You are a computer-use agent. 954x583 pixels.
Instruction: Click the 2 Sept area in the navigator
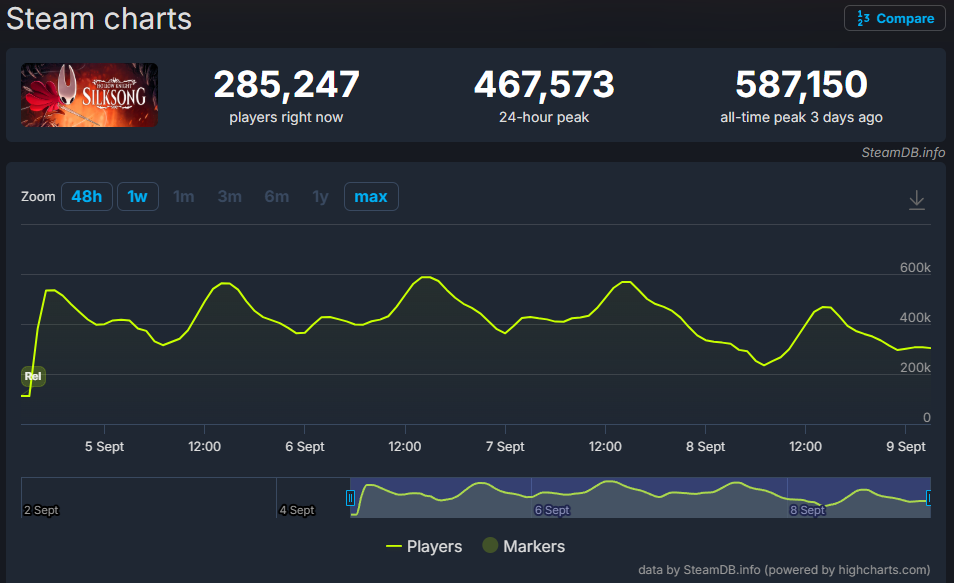click(x=41, y=509)
